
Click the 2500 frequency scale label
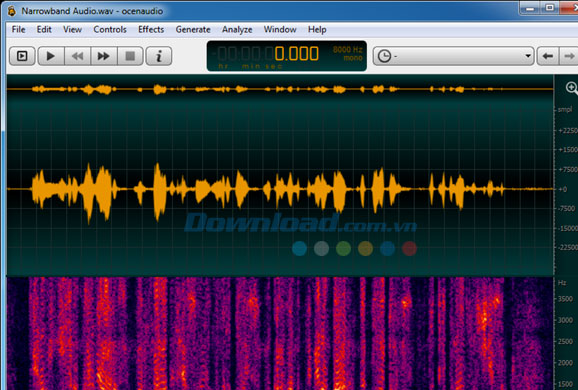pyautogui.click(x=565, y=342)
